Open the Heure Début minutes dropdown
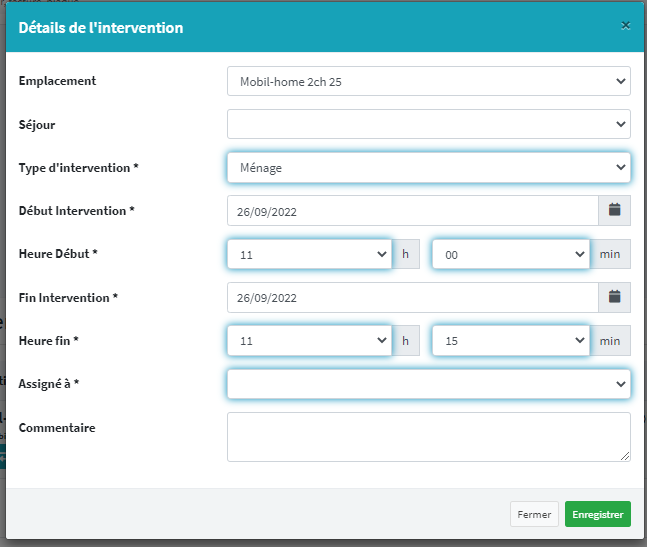The image size is (647, 547). click(x=511, y=255)
